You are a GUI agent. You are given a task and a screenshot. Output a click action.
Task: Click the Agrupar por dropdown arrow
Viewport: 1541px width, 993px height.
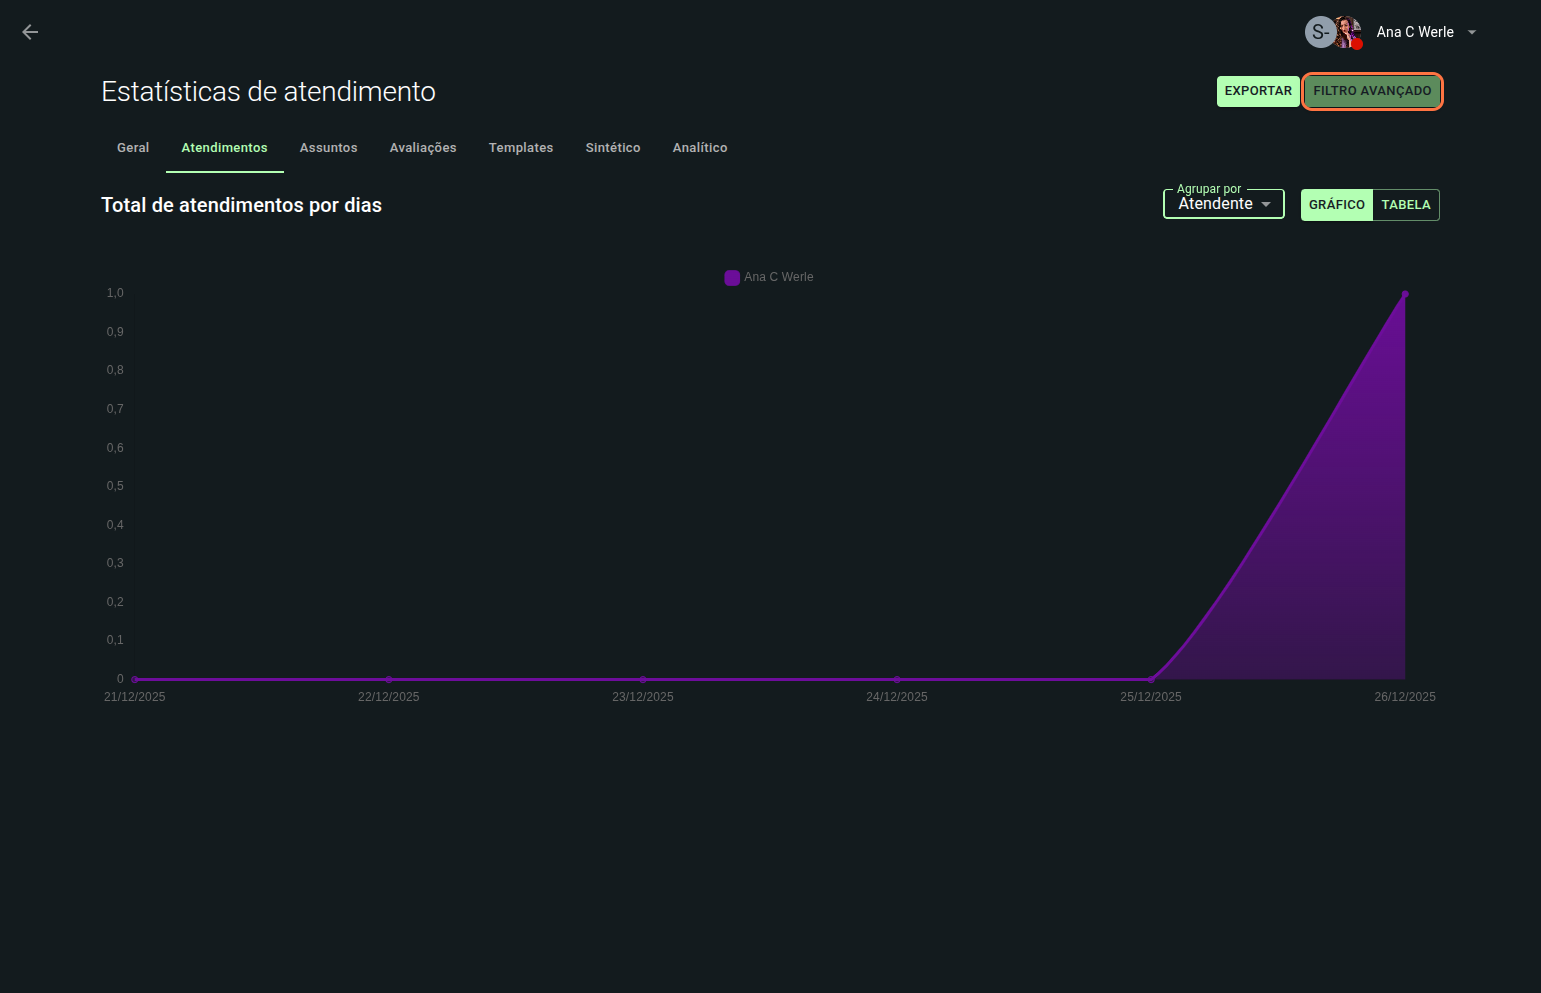(1266, 204)
